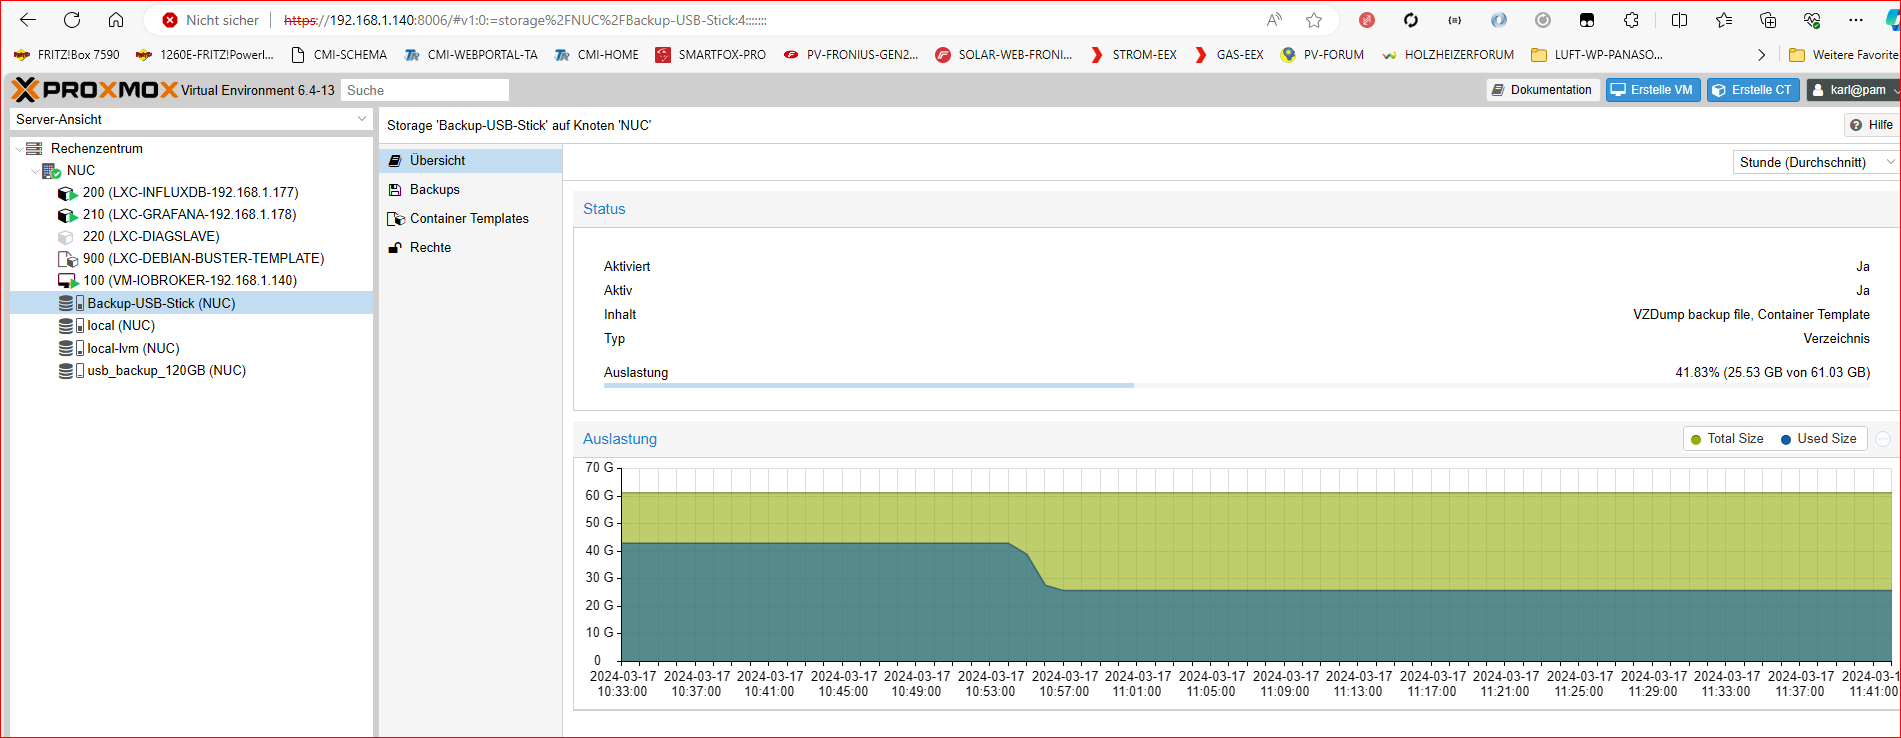Click the read aloud icon in address bar
This screenshot has height=738, width=1901.
click(1274, 20)
